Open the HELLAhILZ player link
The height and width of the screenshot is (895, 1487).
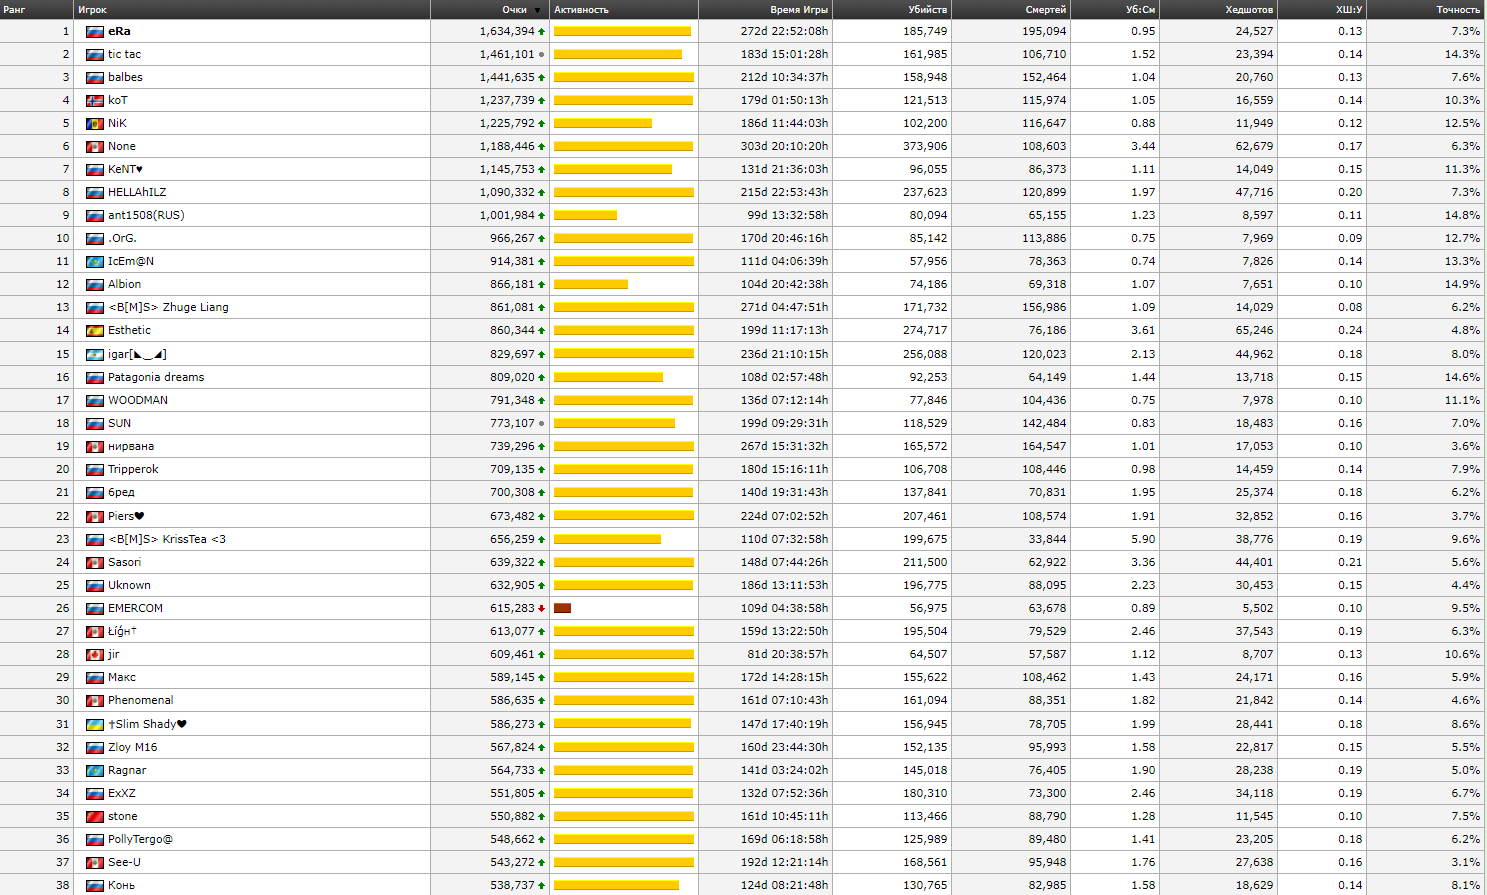137,192
